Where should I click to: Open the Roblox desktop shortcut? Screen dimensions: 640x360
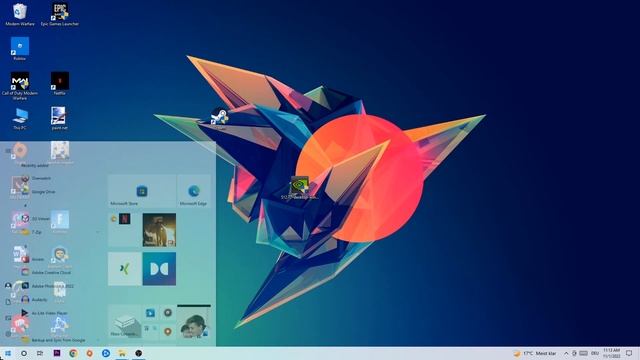20,49
